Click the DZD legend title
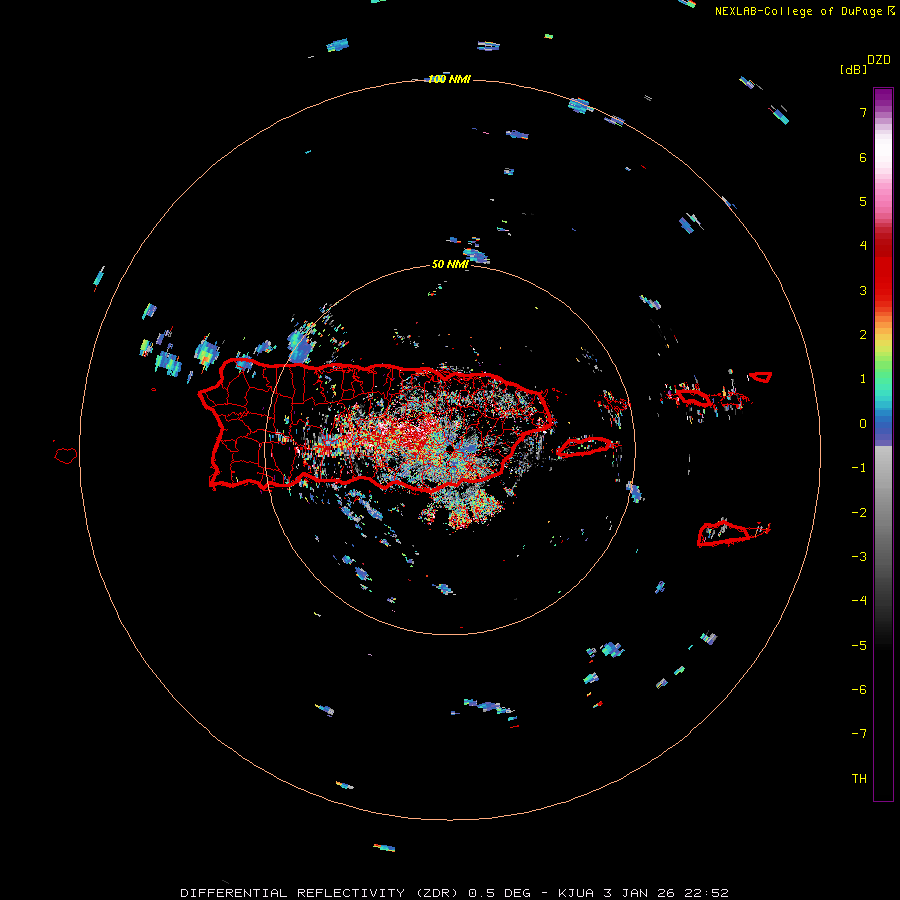Image resolution: width=900 pixels, height=900 pixels. point(879,60)
